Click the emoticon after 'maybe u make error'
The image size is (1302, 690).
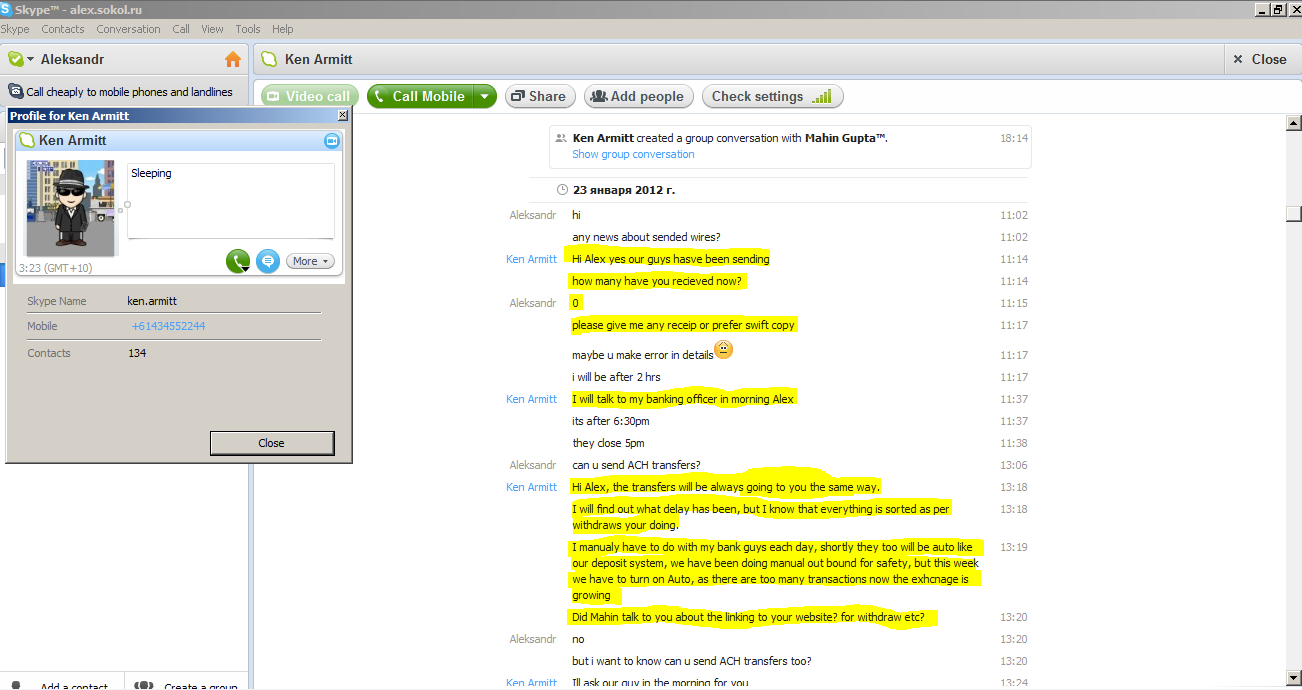pyautogui.click(x=724, y=350)
